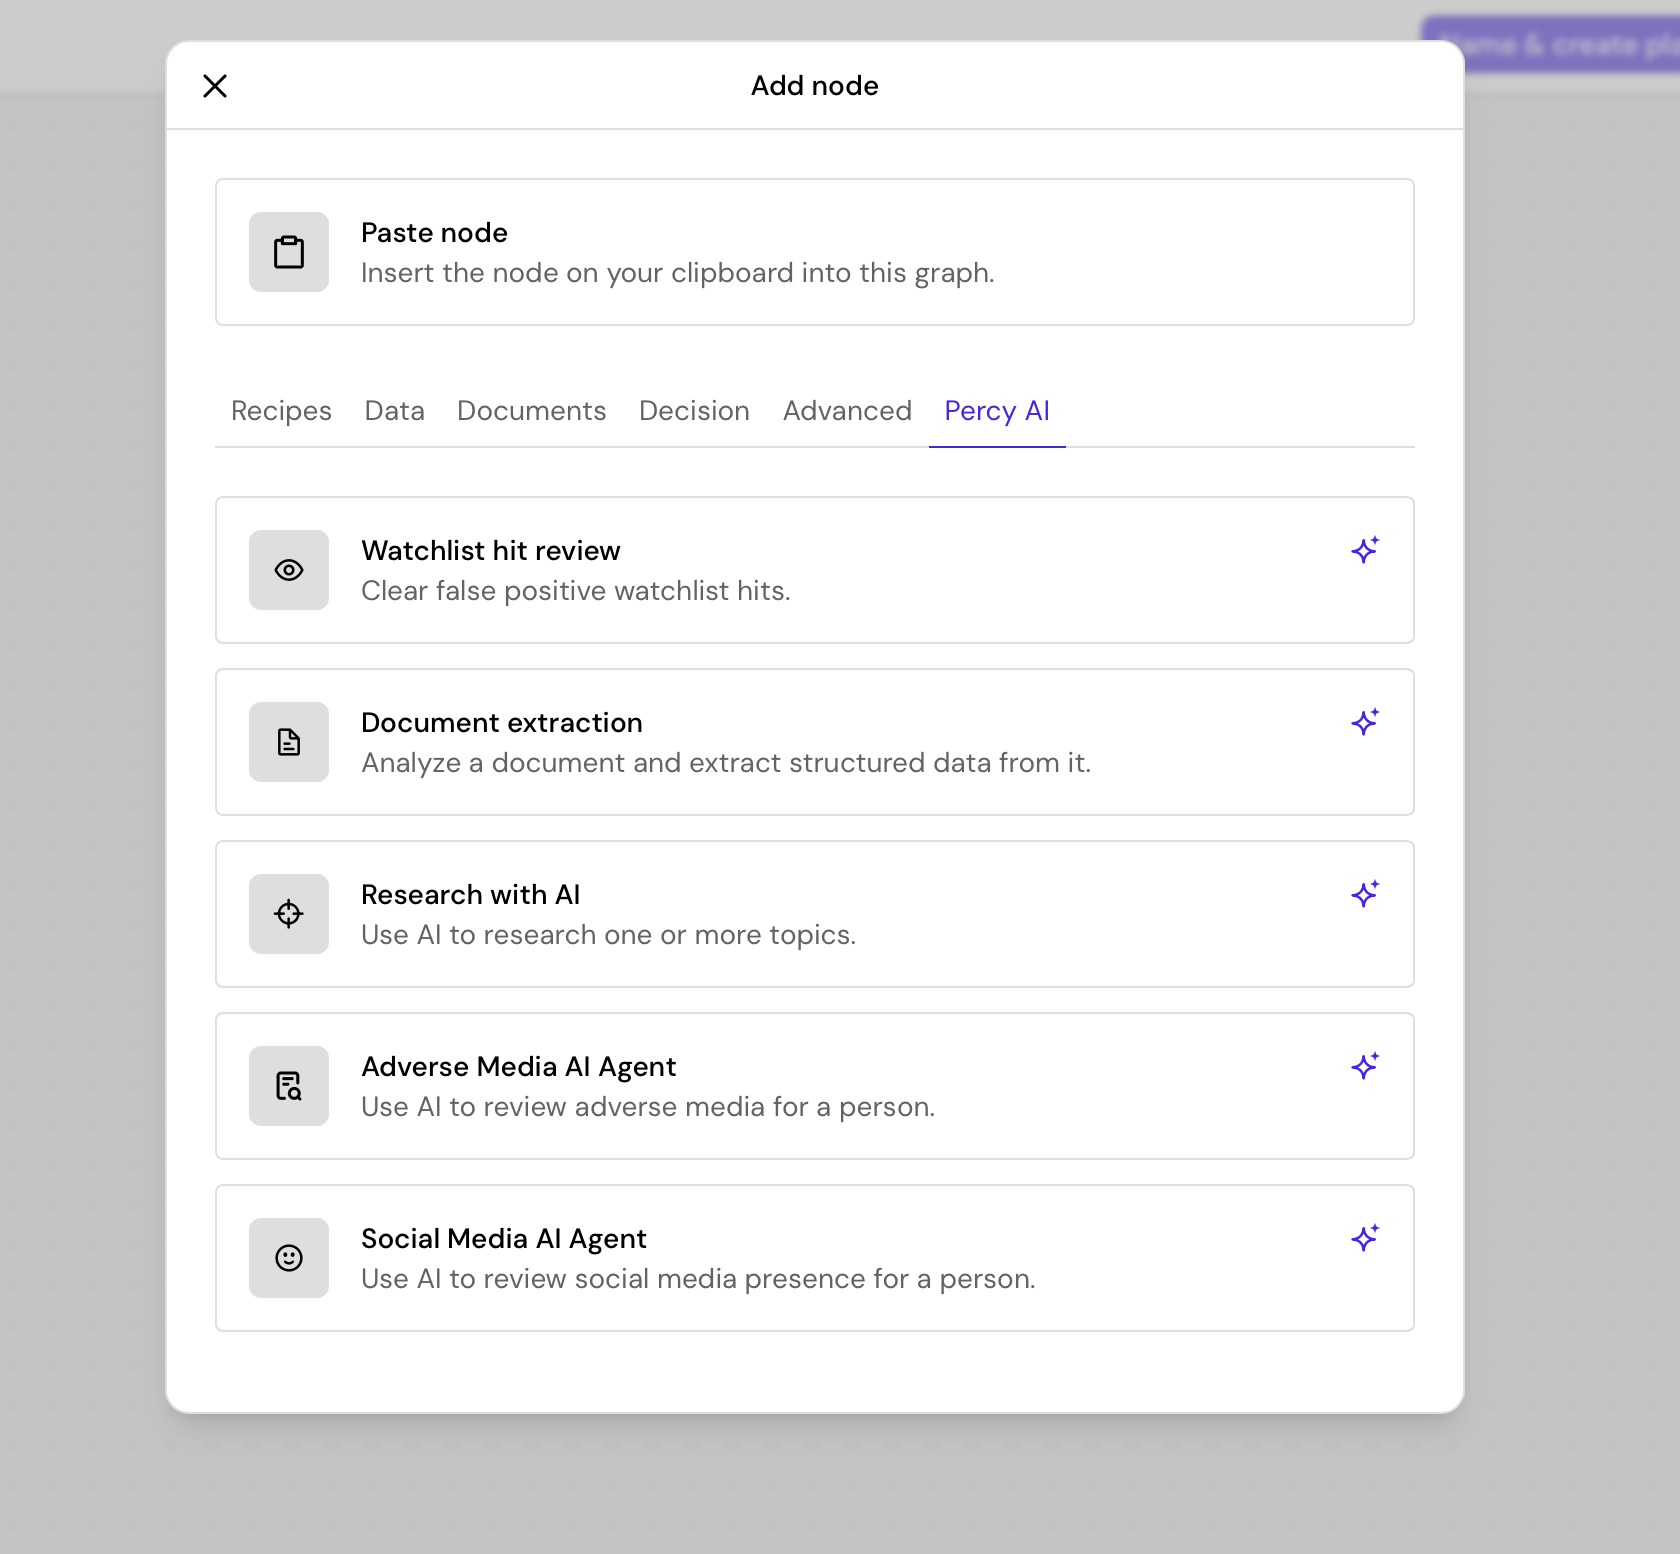The height and width of the screenshot is (1554, 1680).
Task: Click the Research with AI crosshair icon
Action: point(289,914)
